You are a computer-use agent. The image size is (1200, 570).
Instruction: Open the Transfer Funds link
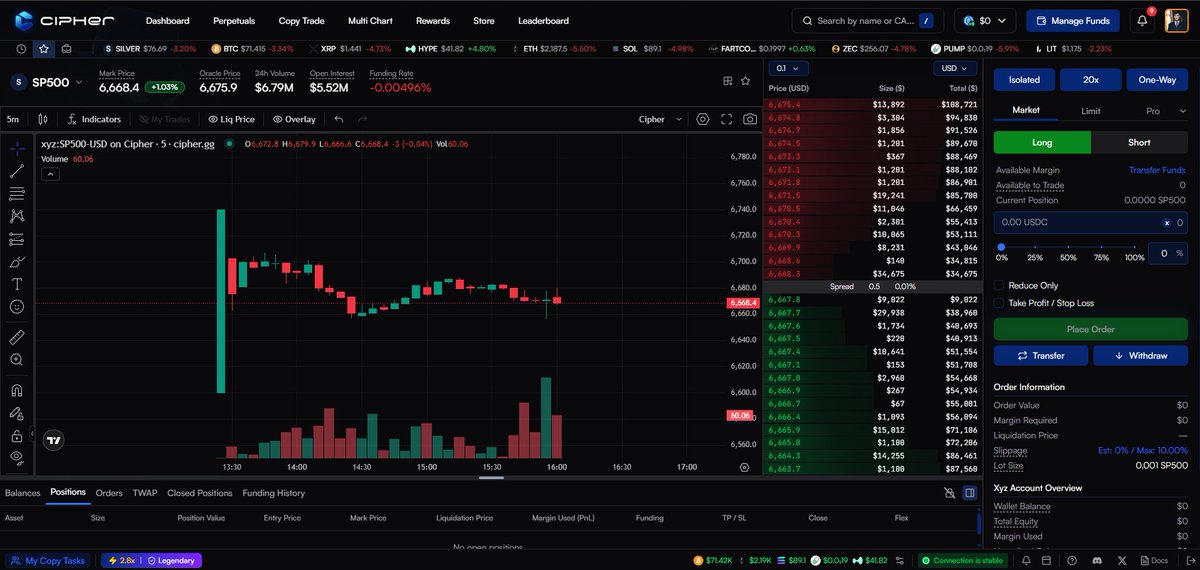pos(1157,170)
